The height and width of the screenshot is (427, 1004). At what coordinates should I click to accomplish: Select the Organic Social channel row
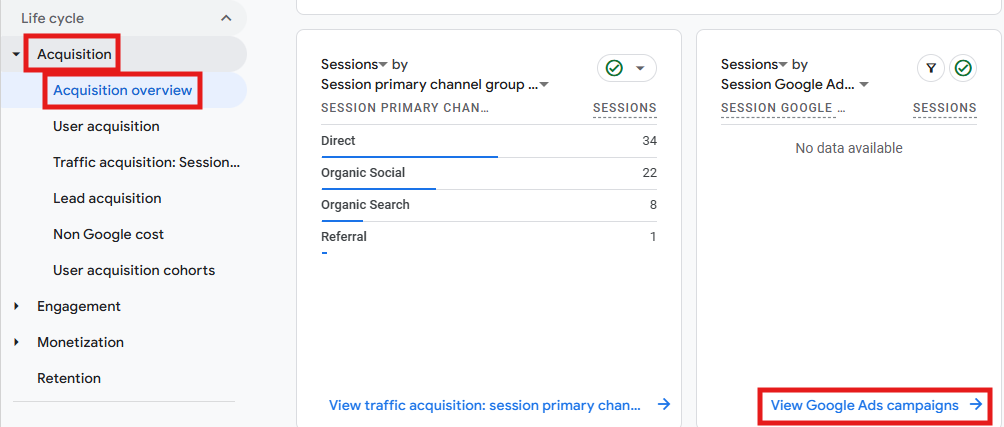tap(489, 173)
